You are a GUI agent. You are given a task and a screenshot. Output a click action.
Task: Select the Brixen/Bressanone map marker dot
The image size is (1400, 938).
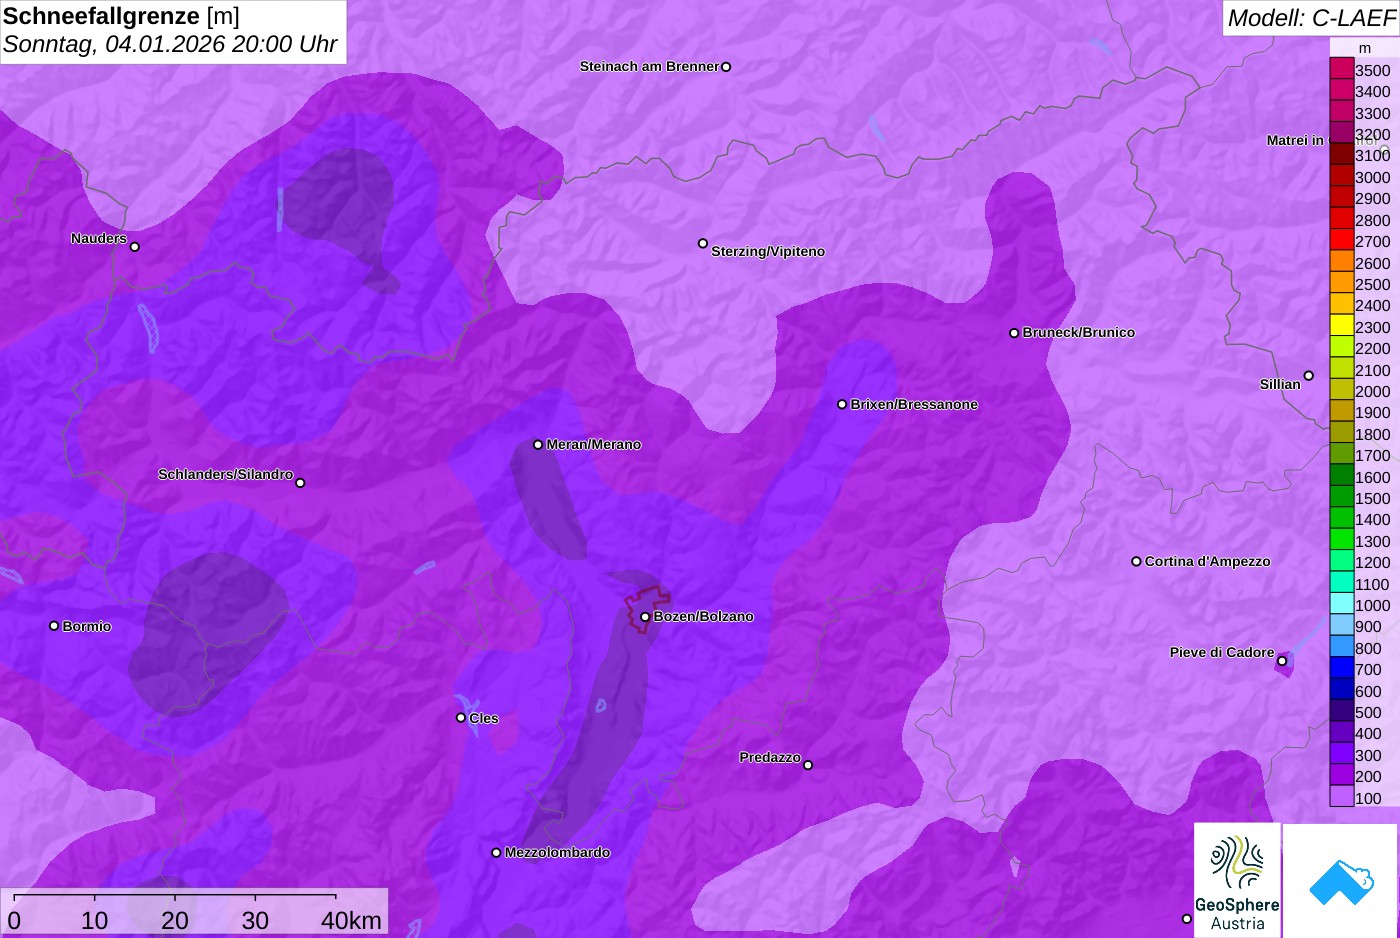pyautogui.click(x=842, y=405)
